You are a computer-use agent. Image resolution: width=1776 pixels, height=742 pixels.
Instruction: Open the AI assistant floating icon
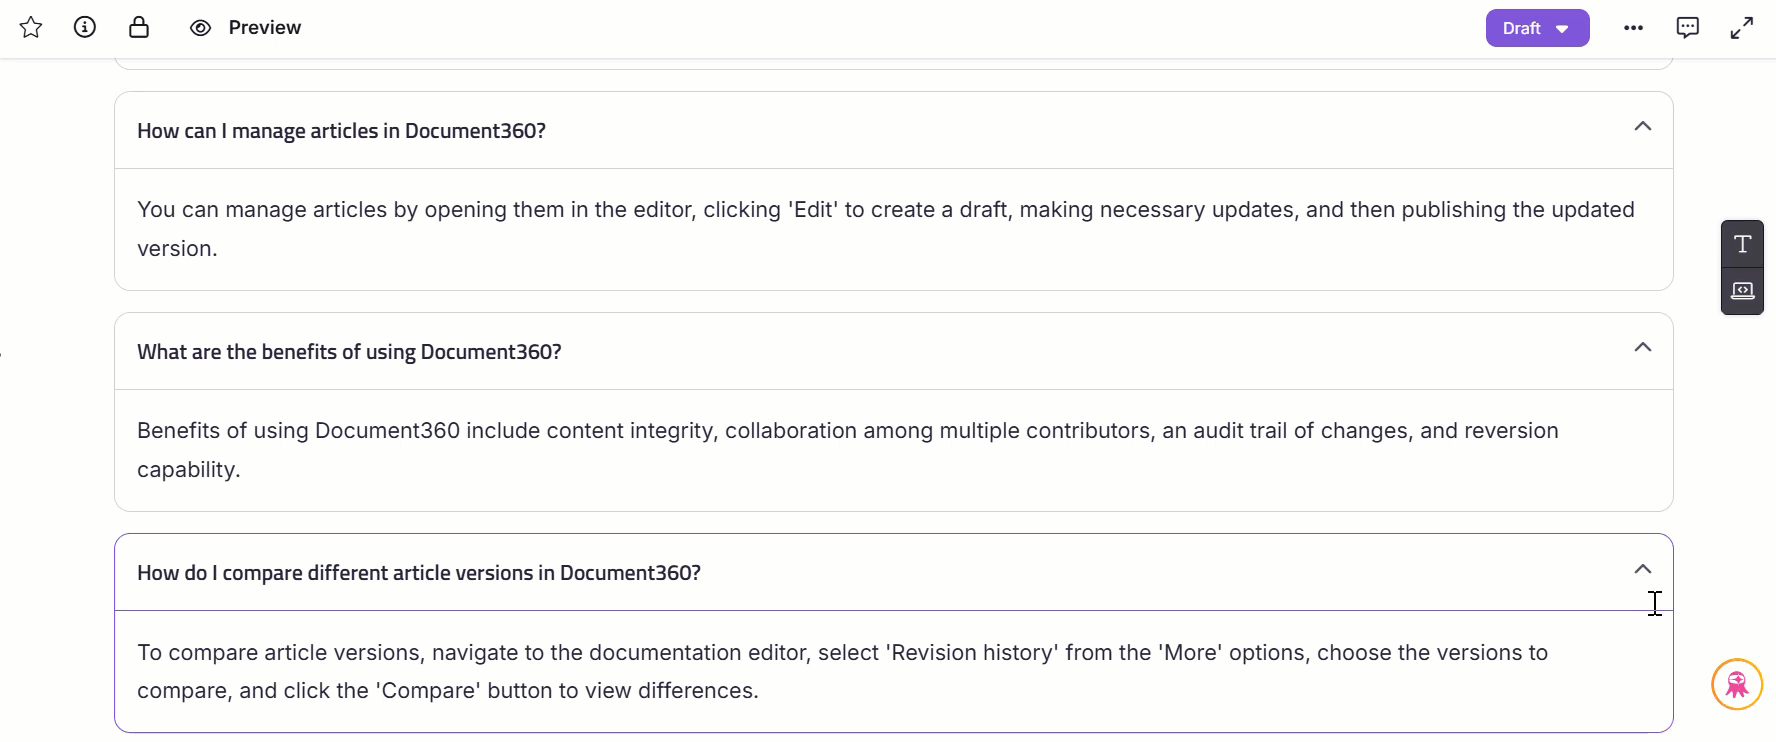pos(1737,684)
